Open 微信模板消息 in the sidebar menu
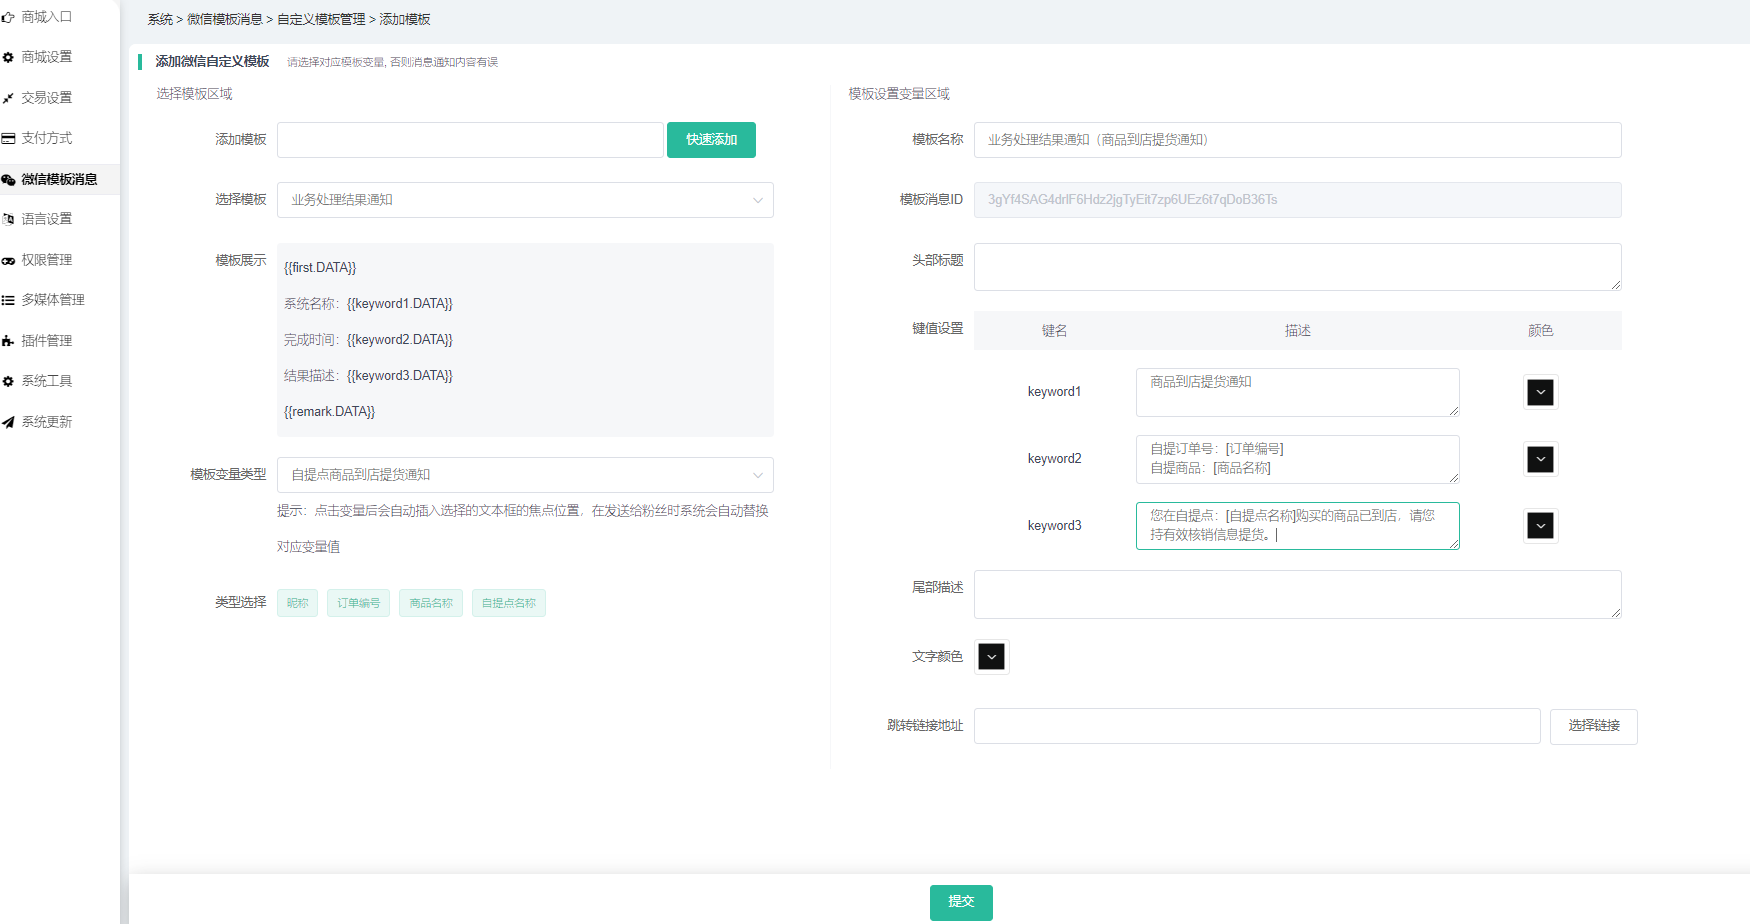This screenshot has height=924, width=1750. point(59,179)
